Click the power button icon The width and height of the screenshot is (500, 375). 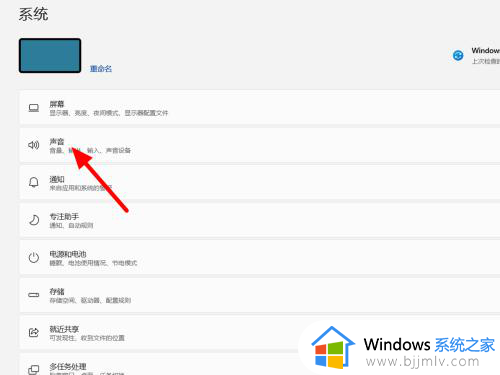coord(34,258)
